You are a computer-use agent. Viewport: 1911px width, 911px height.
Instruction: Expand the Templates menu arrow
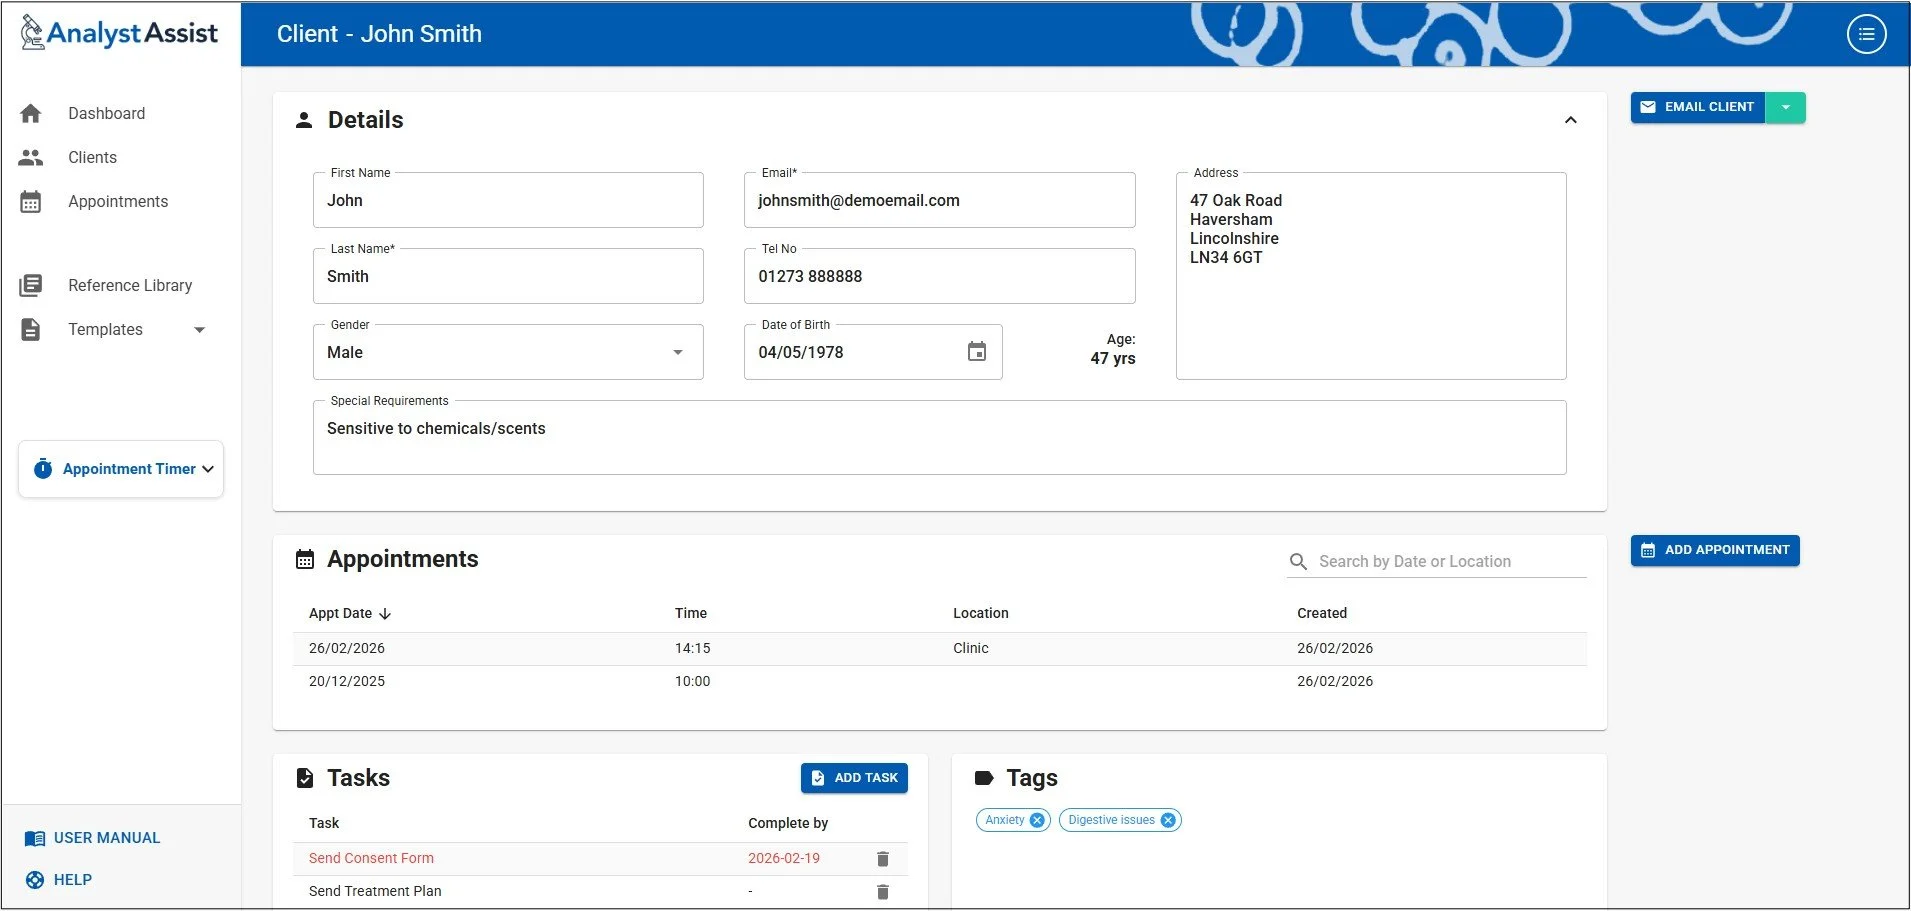[x=199, y=330]
